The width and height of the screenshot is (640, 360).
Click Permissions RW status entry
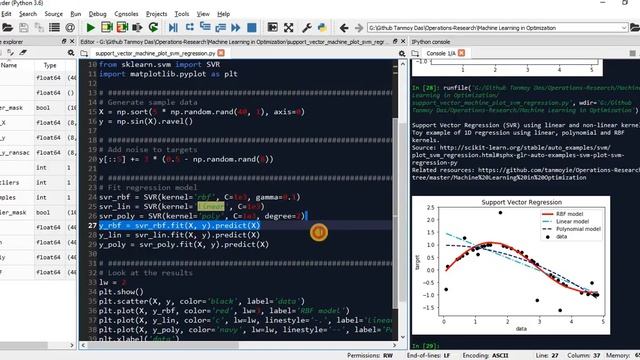pyautogui.click(x=370, y=356)
